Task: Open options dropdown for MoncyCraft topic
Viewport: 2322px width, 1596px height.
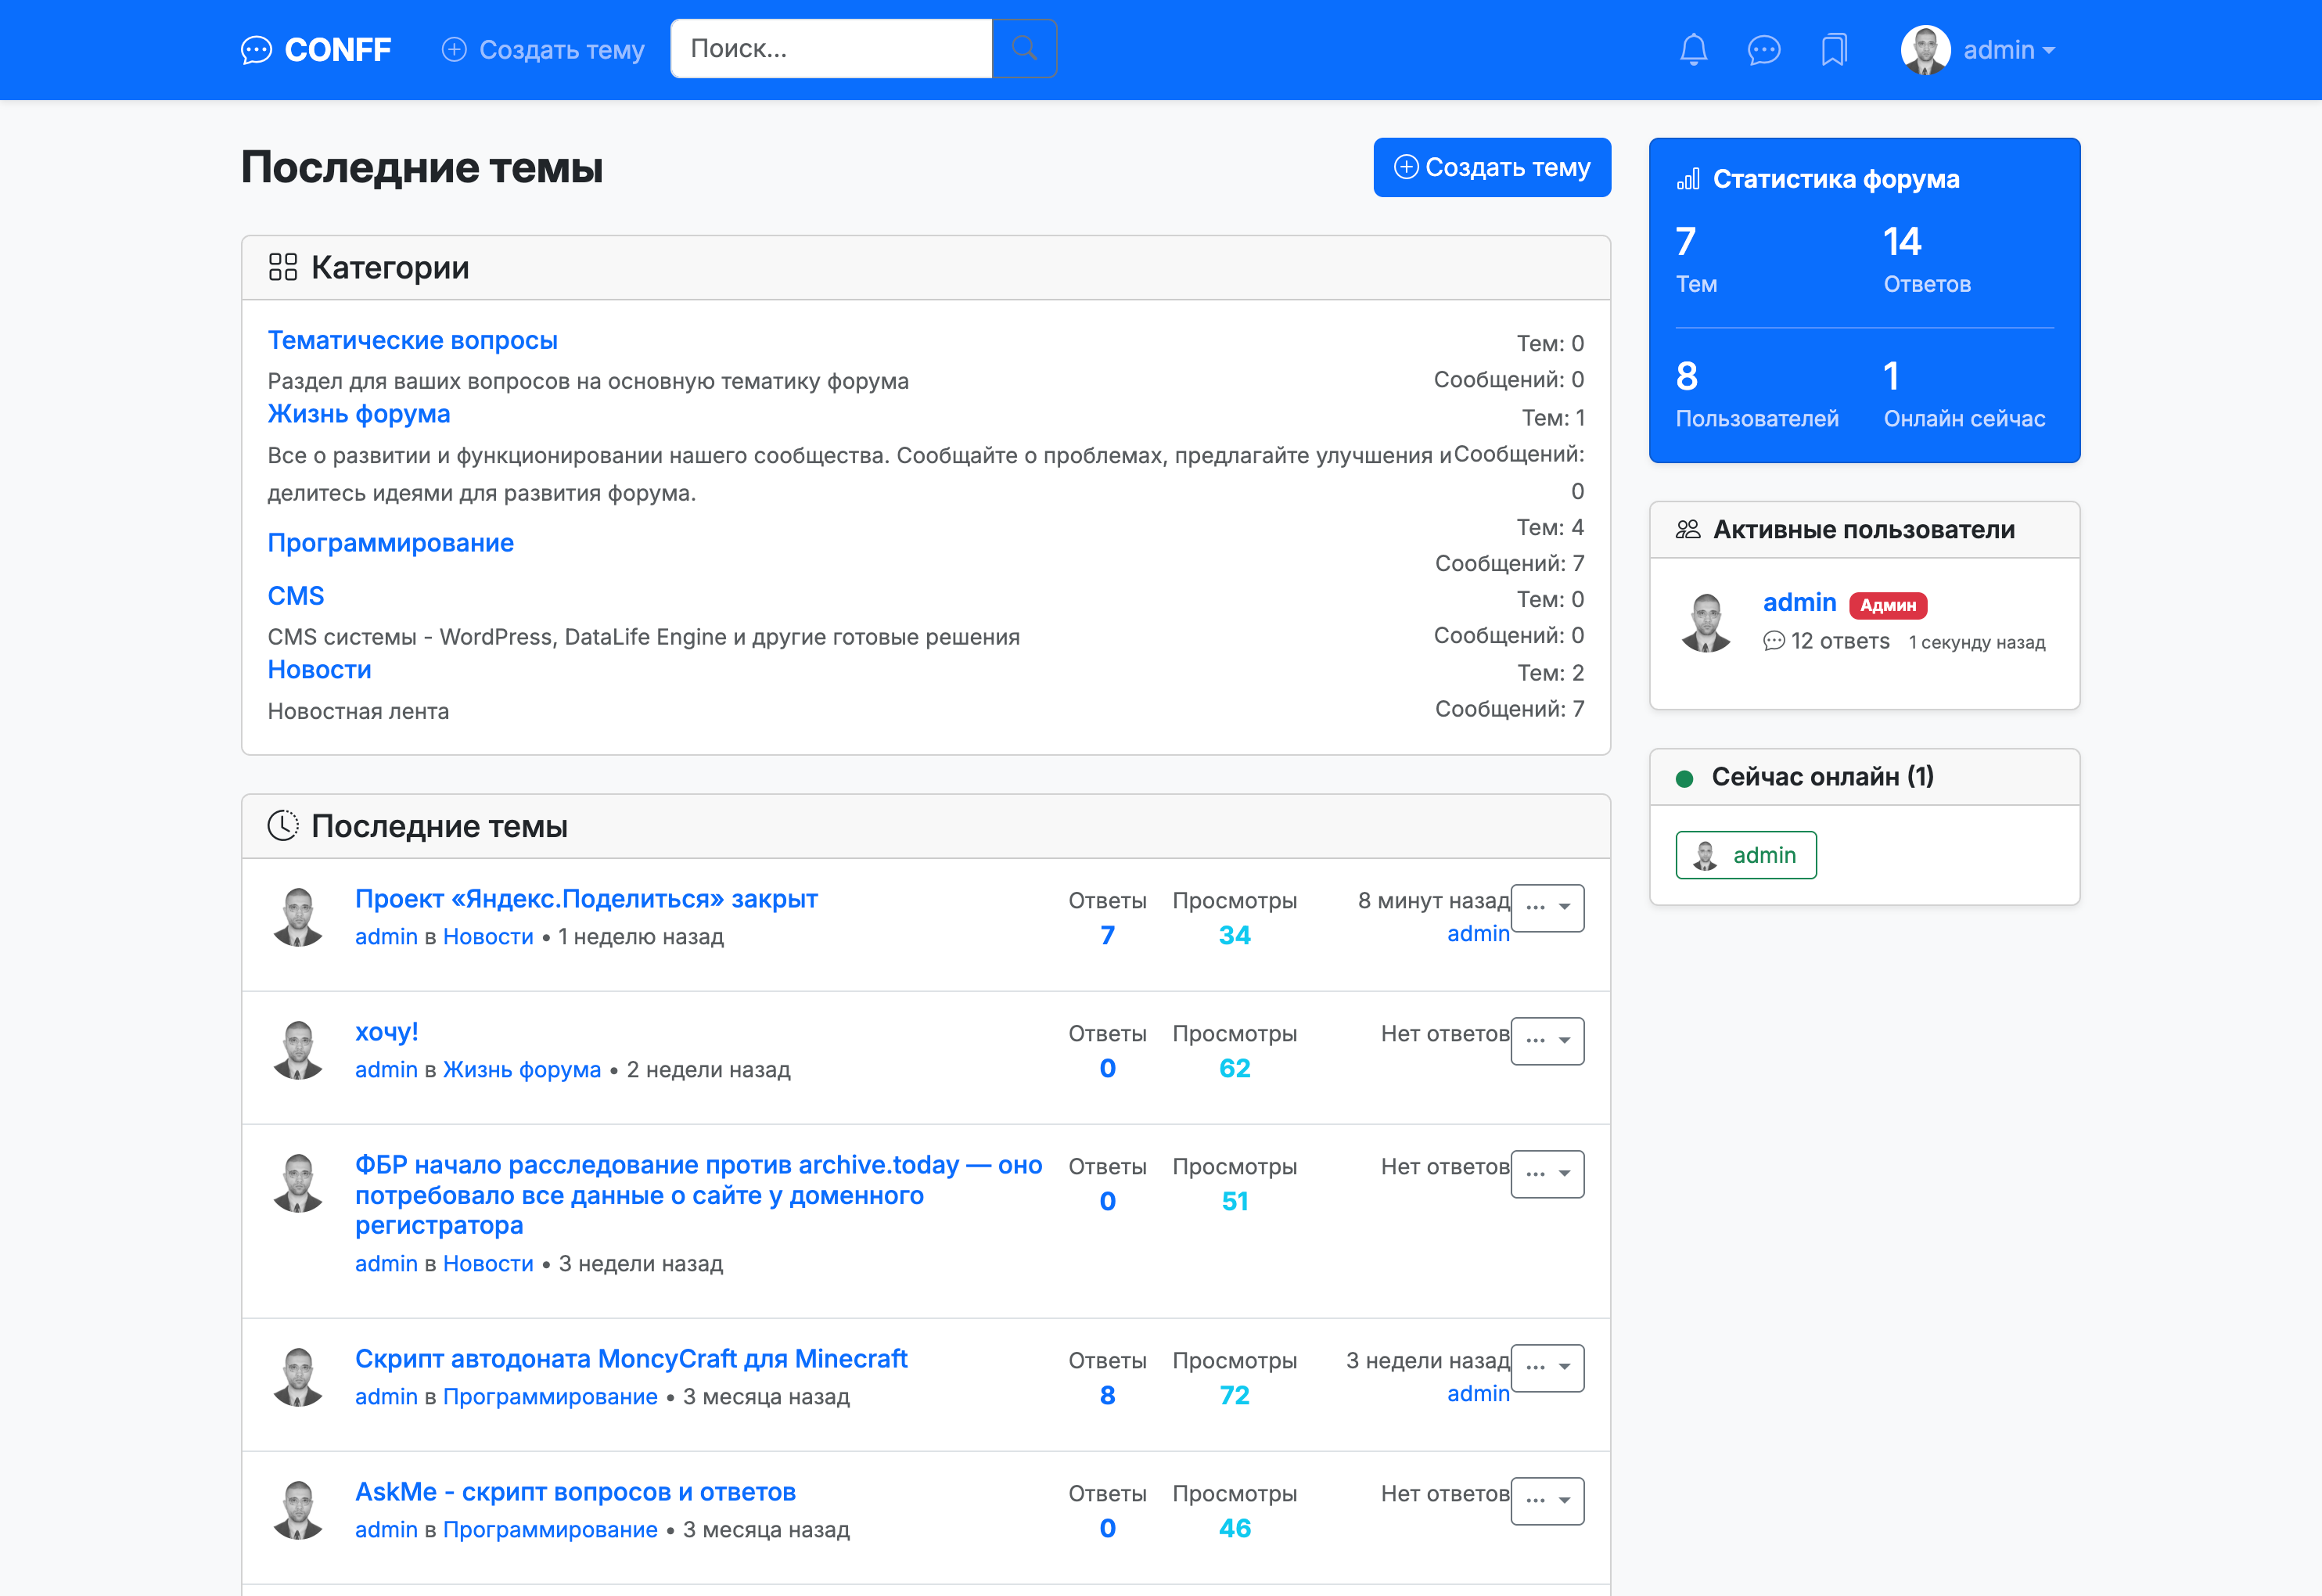Action: (x=1547, y=1368)
